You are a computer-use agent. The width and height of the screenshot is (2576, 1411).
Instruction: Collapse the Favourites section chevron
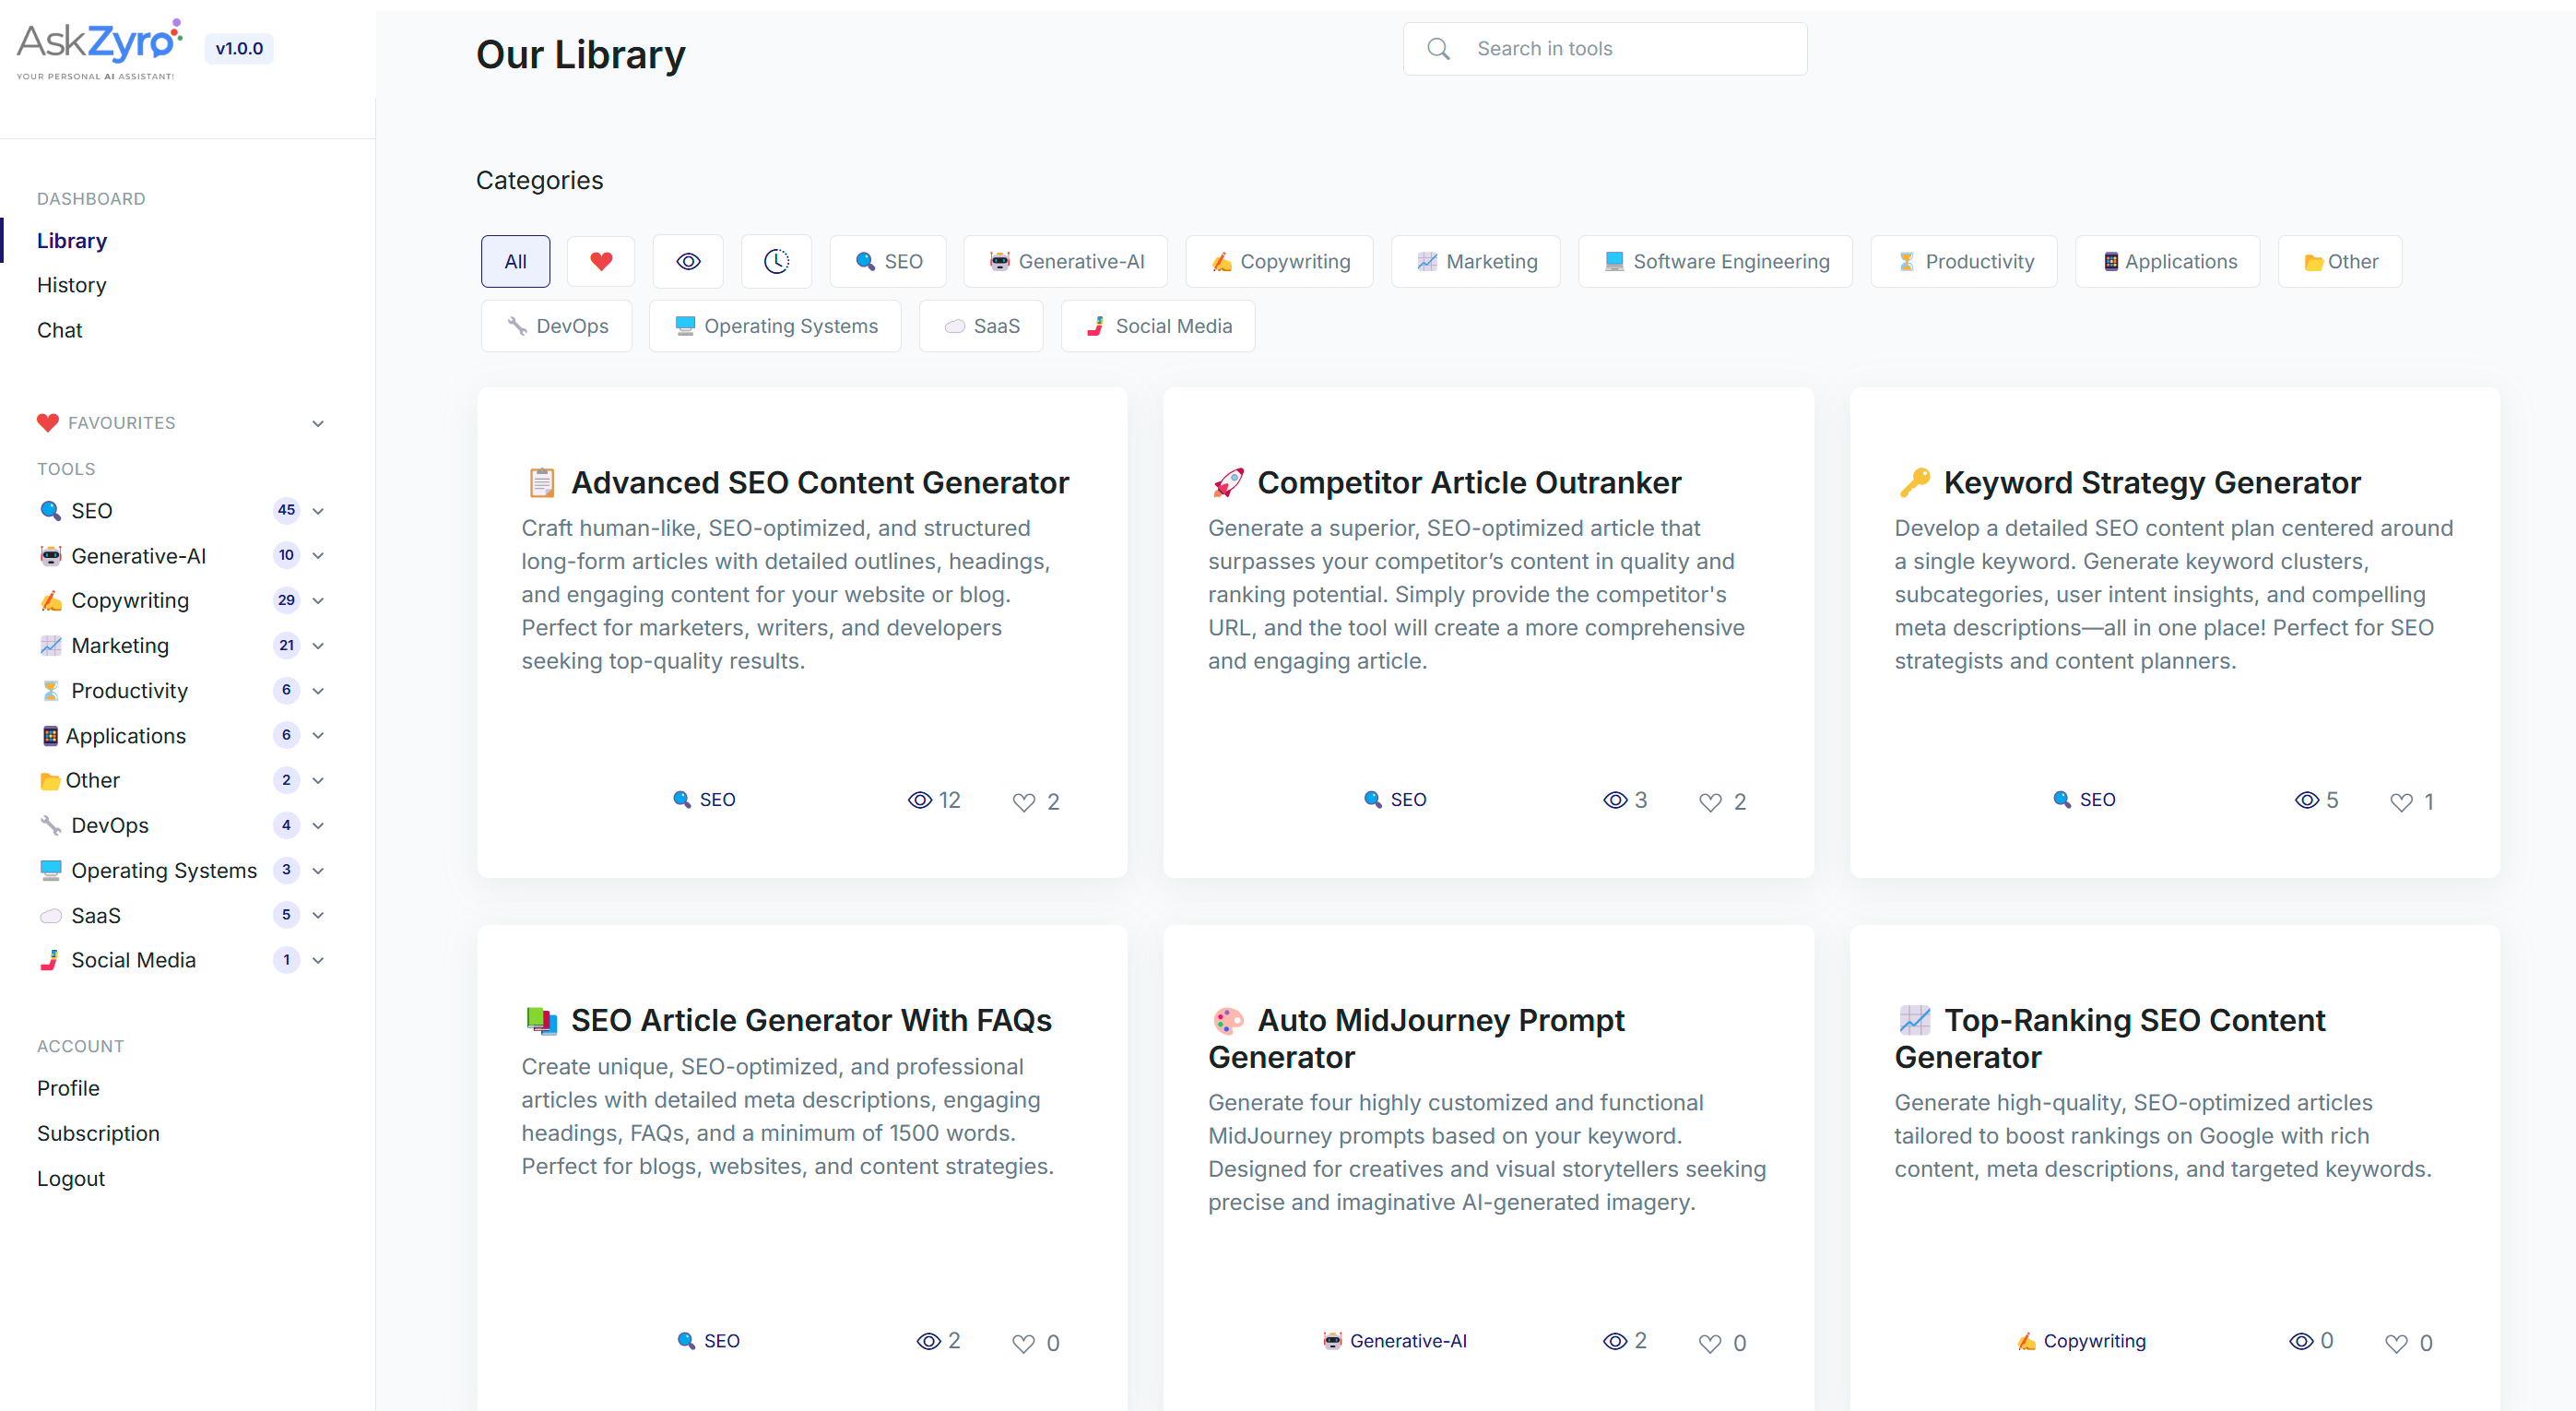pos(318,423)
